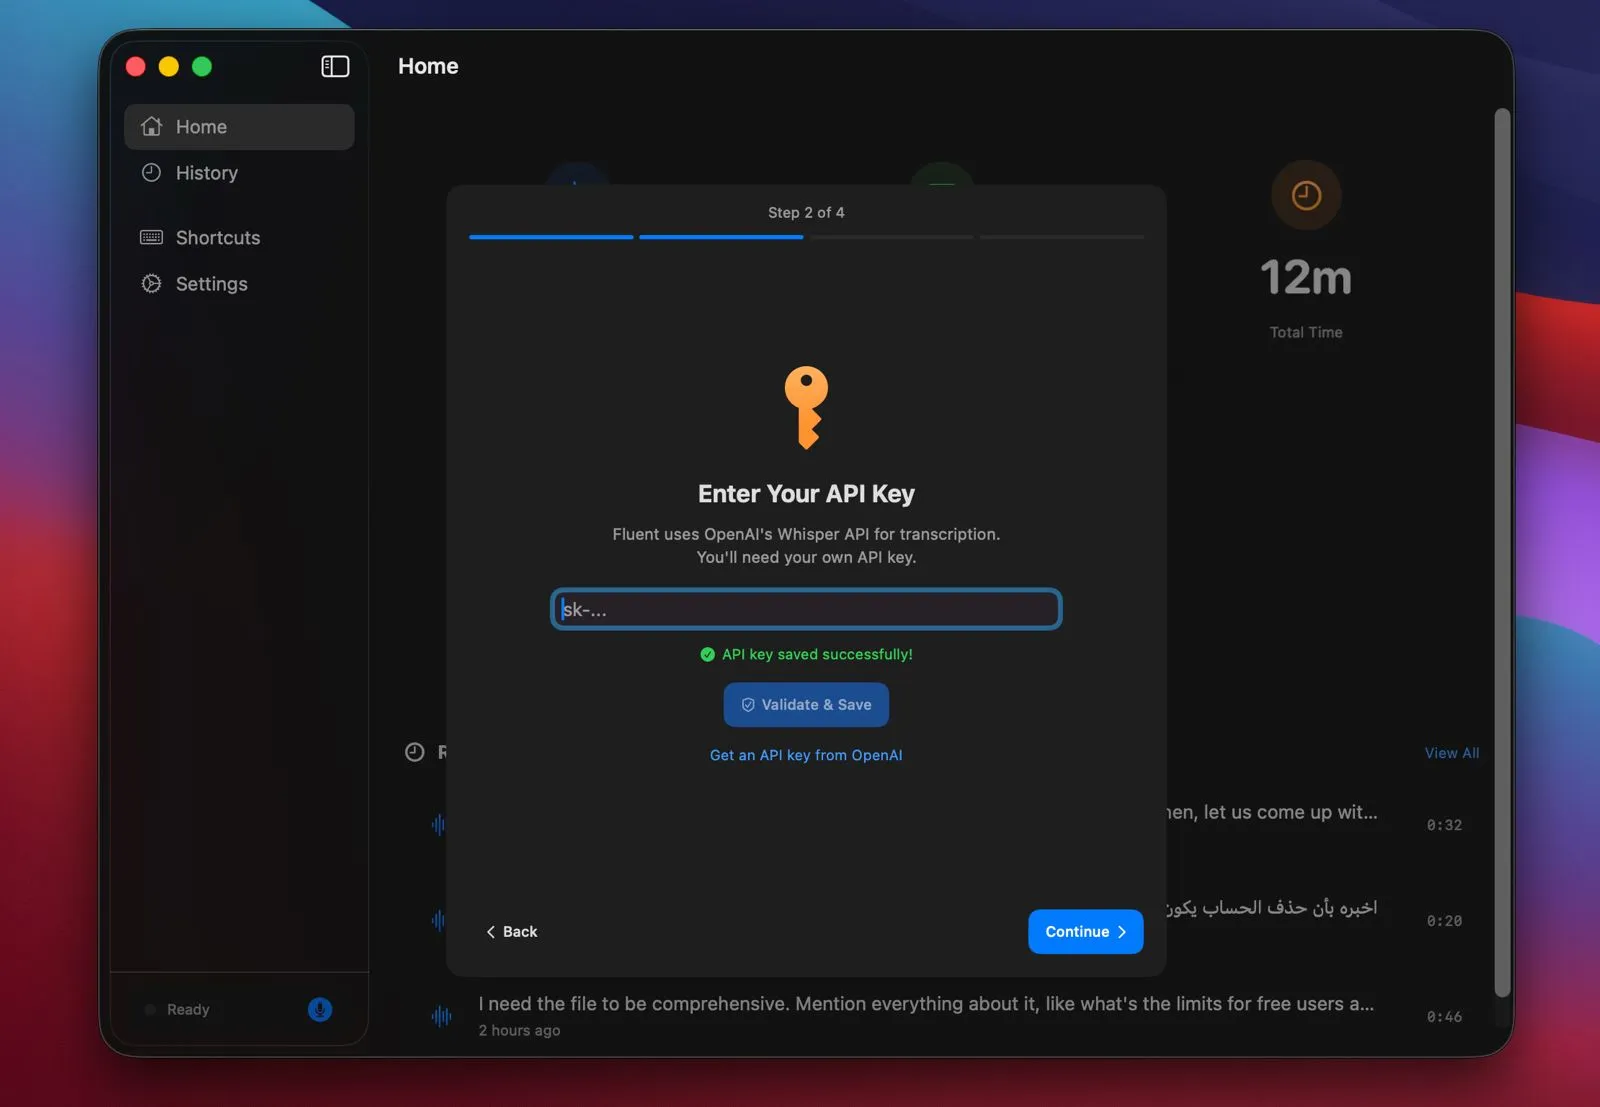The width and height of the screenshot is (1600, 1107).
Task: Open Settings from the sidebar
Action: [211, 284]
